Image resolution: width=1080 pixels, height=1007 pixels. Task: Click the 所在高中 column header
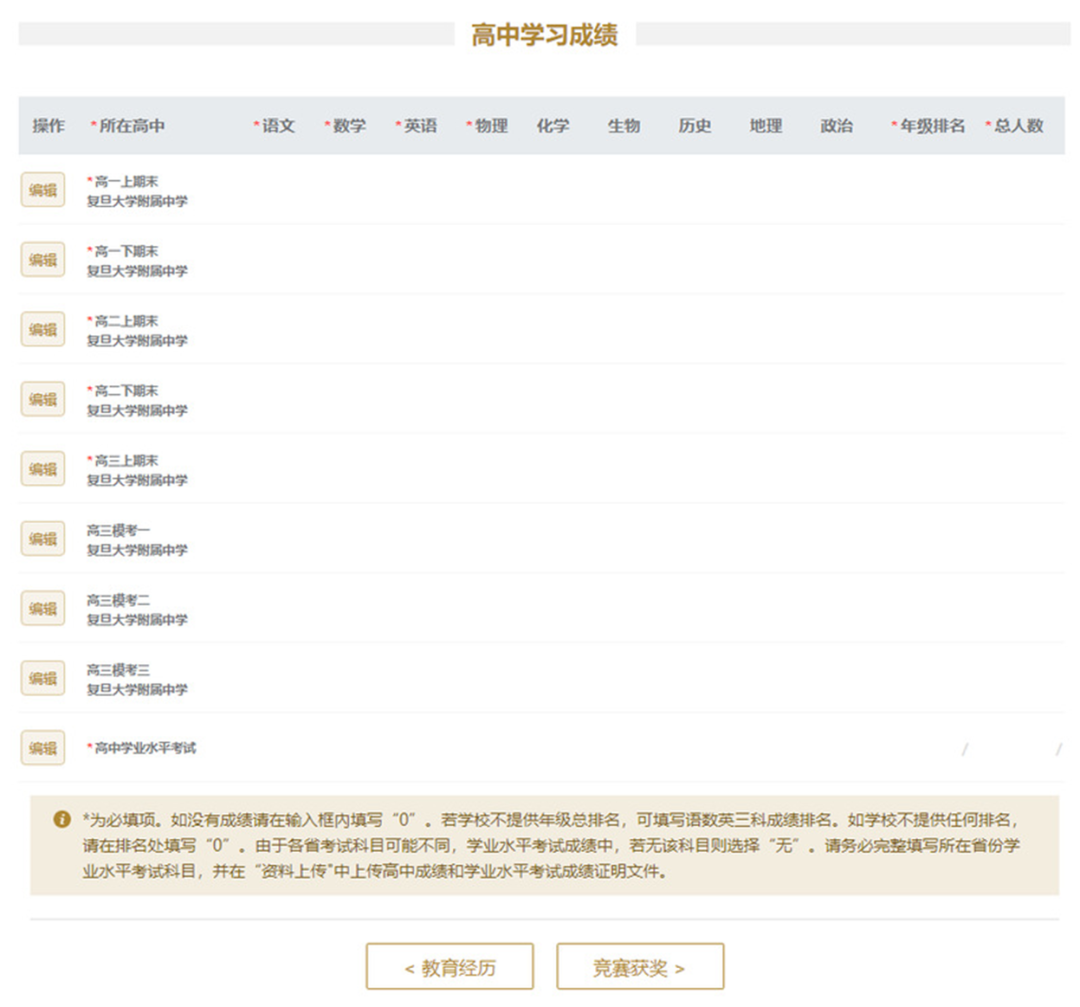point(131,126)
